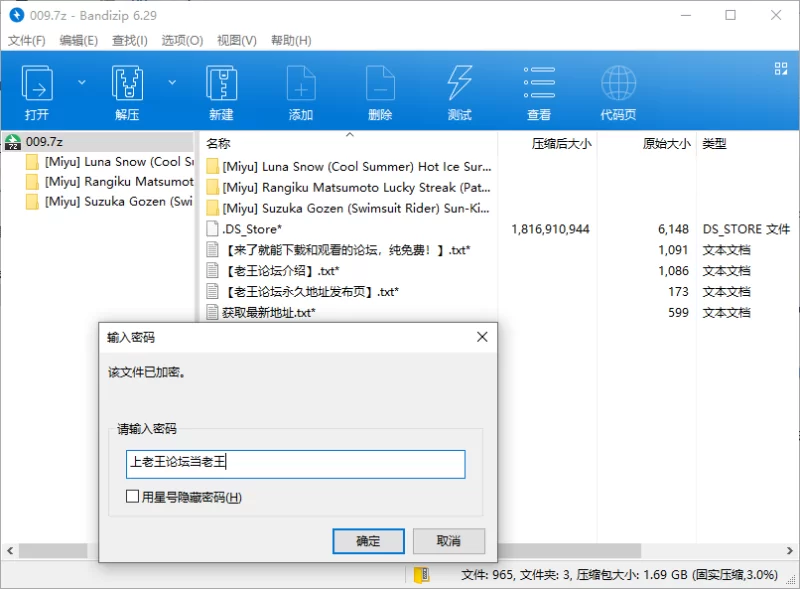This screenshot has height=589, width=800.
Task: Toggle 用星号隐藏密码 checkbox
Action: tap(132, 496)
